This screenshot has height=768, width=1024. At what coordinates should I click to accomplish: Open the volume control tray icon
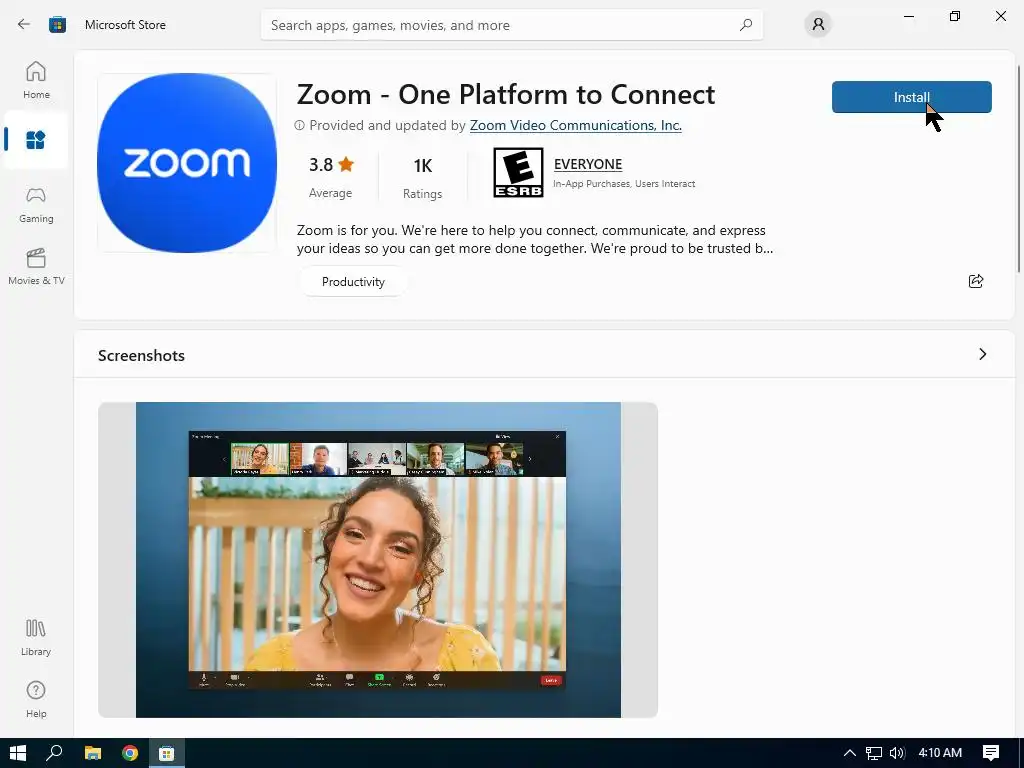tap(897, 753)
